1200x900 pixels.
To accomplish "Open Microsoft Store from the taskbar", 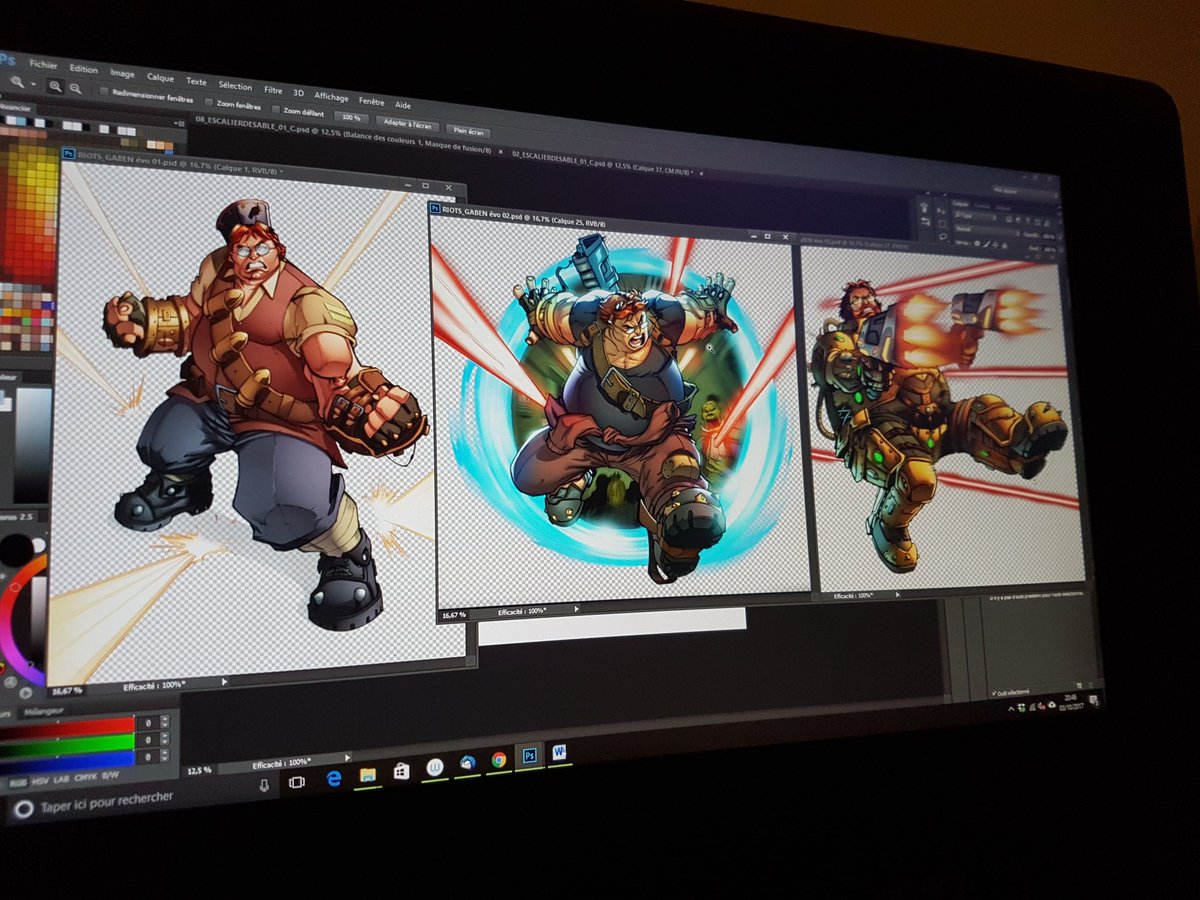I will click(401, 771).
